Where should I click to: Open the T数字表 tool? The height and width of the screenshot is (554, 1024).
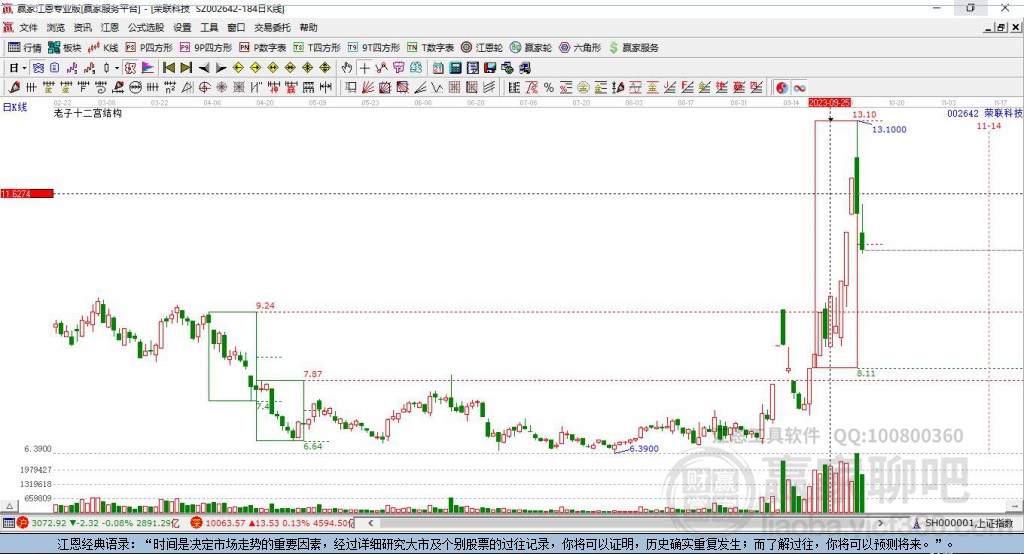(x=430, y=48)
